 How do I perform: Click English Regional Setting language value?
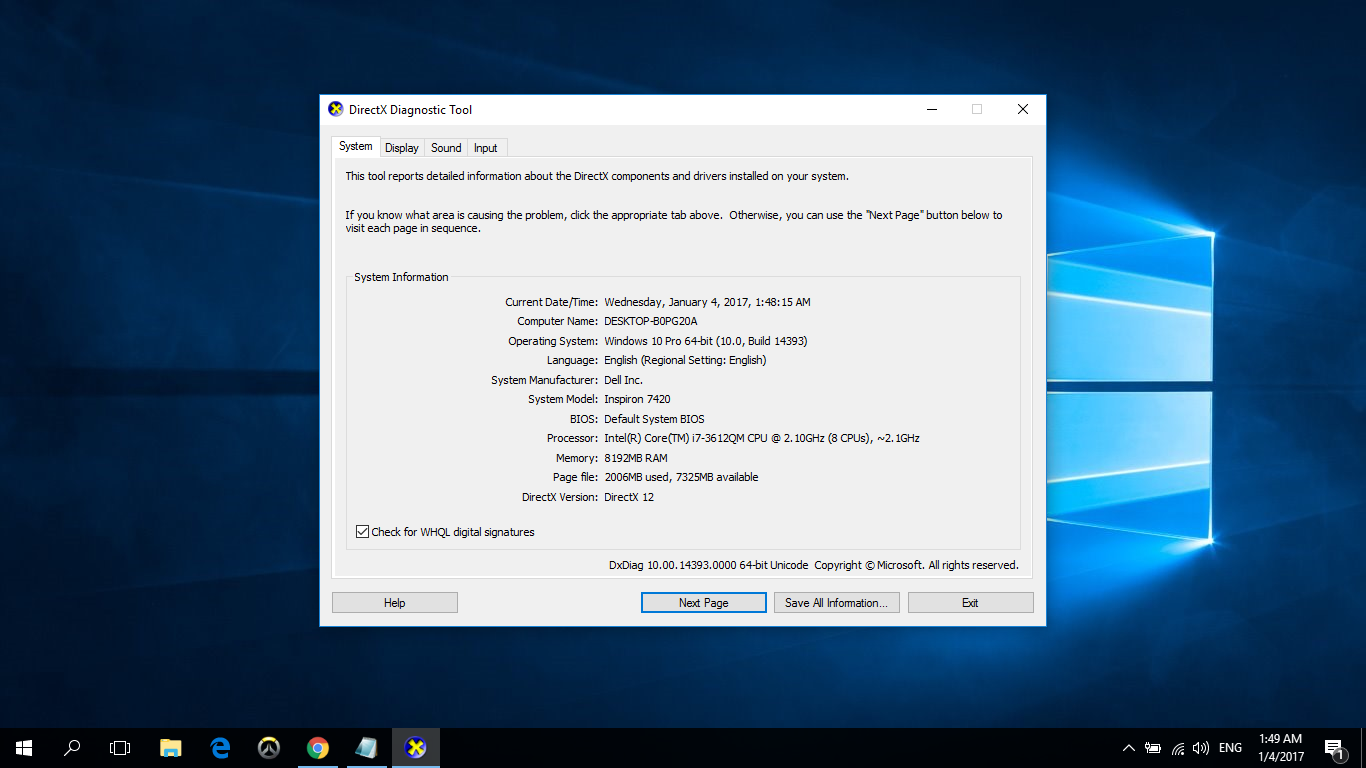click(x=685, y=360)
